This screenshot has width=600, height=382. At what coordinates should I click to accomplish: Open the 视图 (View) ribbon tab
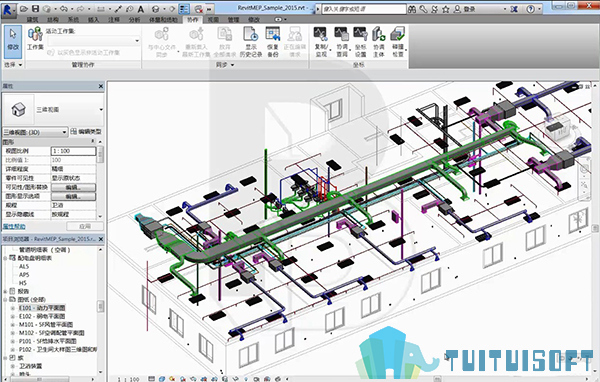pos(214,20)
